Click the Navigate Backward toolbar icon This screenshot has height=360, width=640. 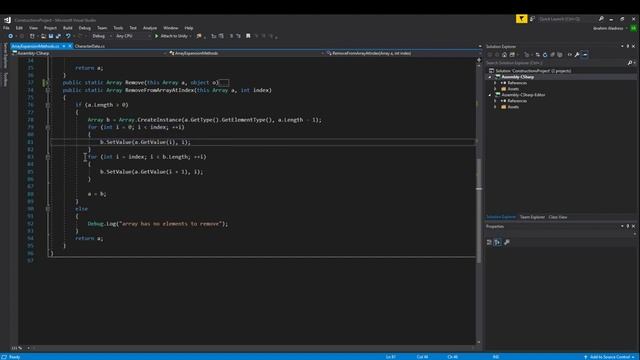pyautogui.click(x=10, y=36)
